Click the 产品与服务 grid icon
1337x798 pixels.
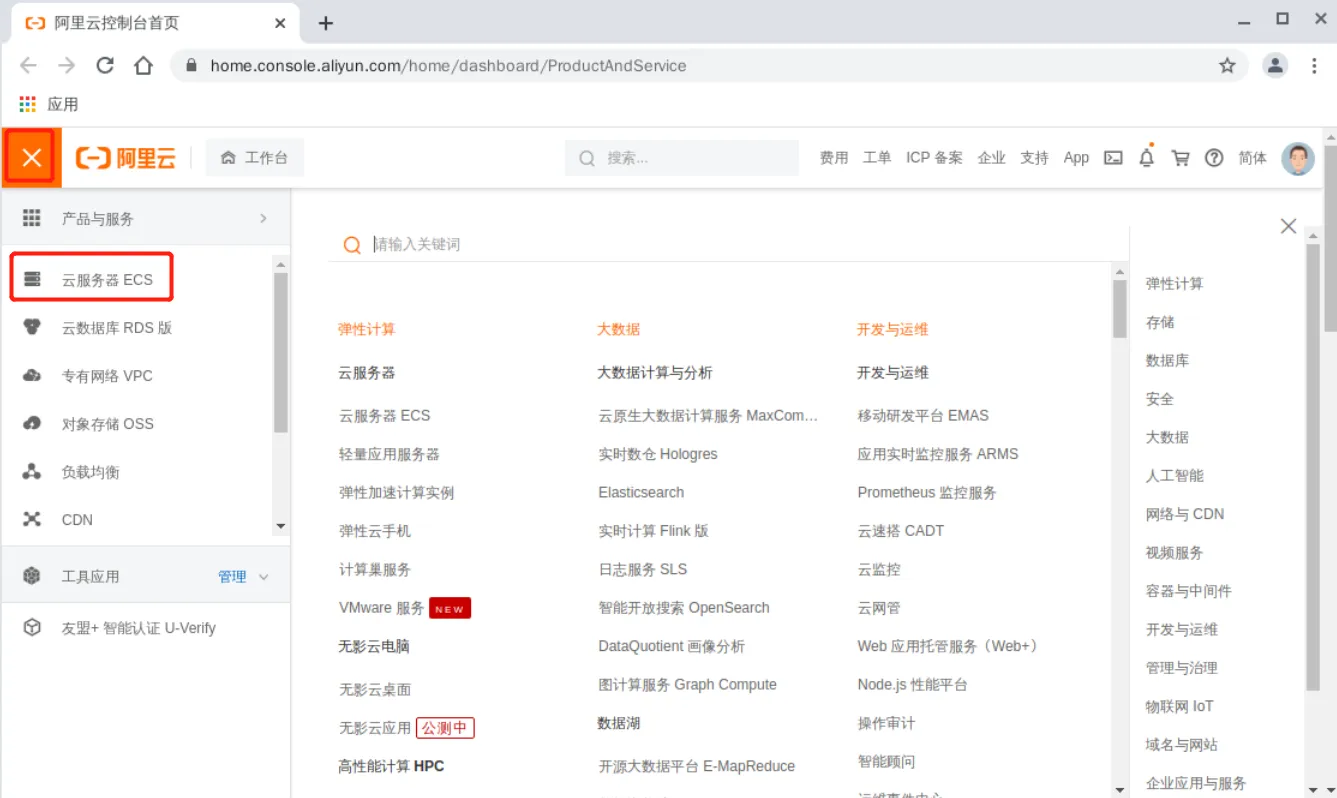[x=32, y=218]
